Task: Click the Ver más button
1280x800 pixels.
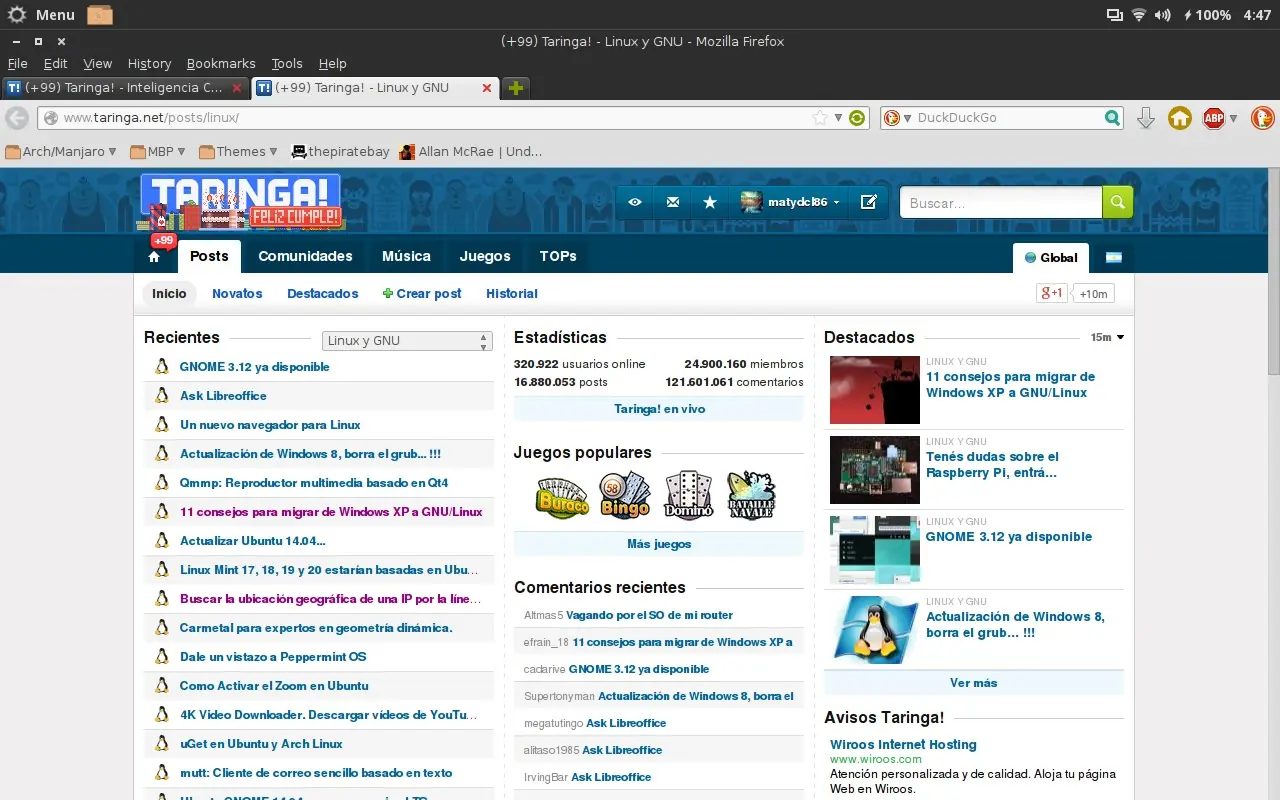Action: pos(974,683)
